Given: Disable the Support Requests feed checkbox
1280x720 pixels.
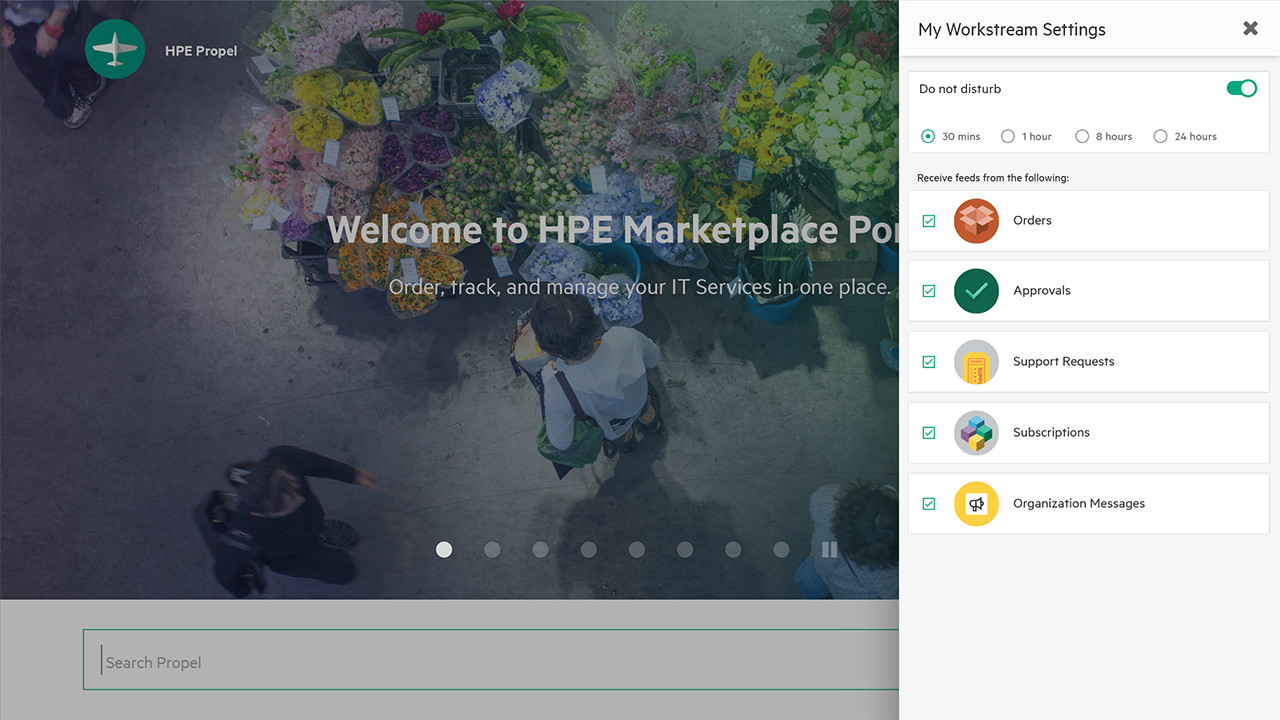Looking at the screenshot, I should pyautogui.click(x=929, y=362).
